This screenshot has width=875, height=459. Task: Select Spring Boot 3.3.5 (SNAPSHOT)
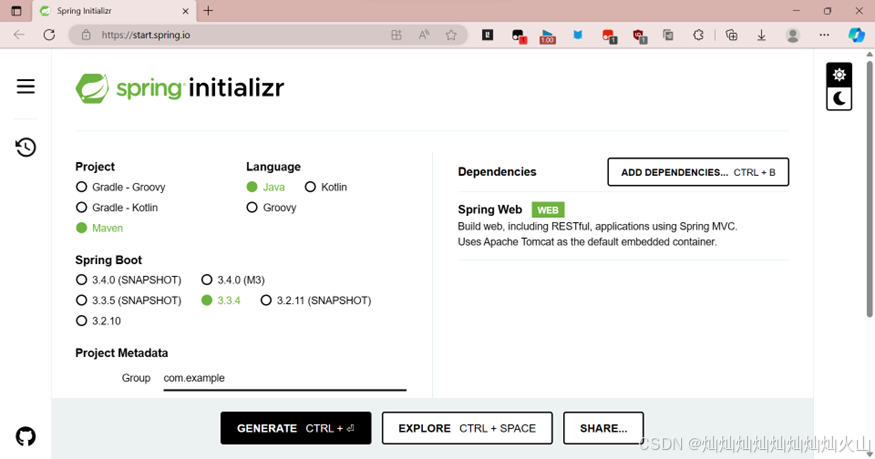[x=128, y=301]
